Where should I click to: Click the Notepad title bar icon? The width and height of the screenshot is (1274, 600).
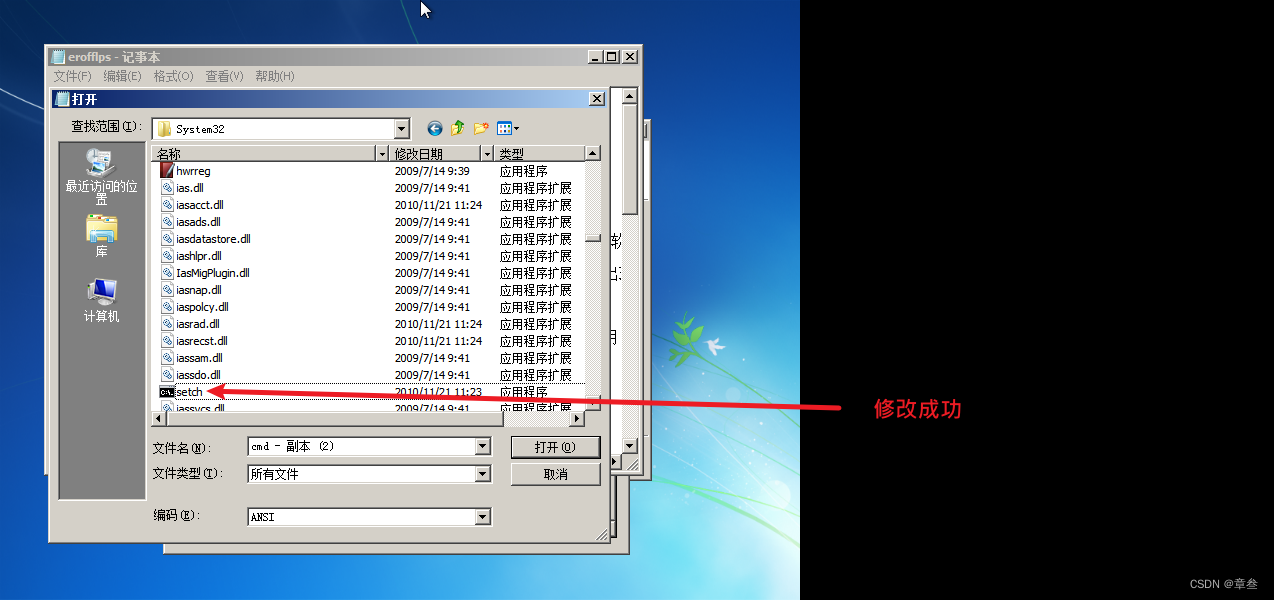58,57
